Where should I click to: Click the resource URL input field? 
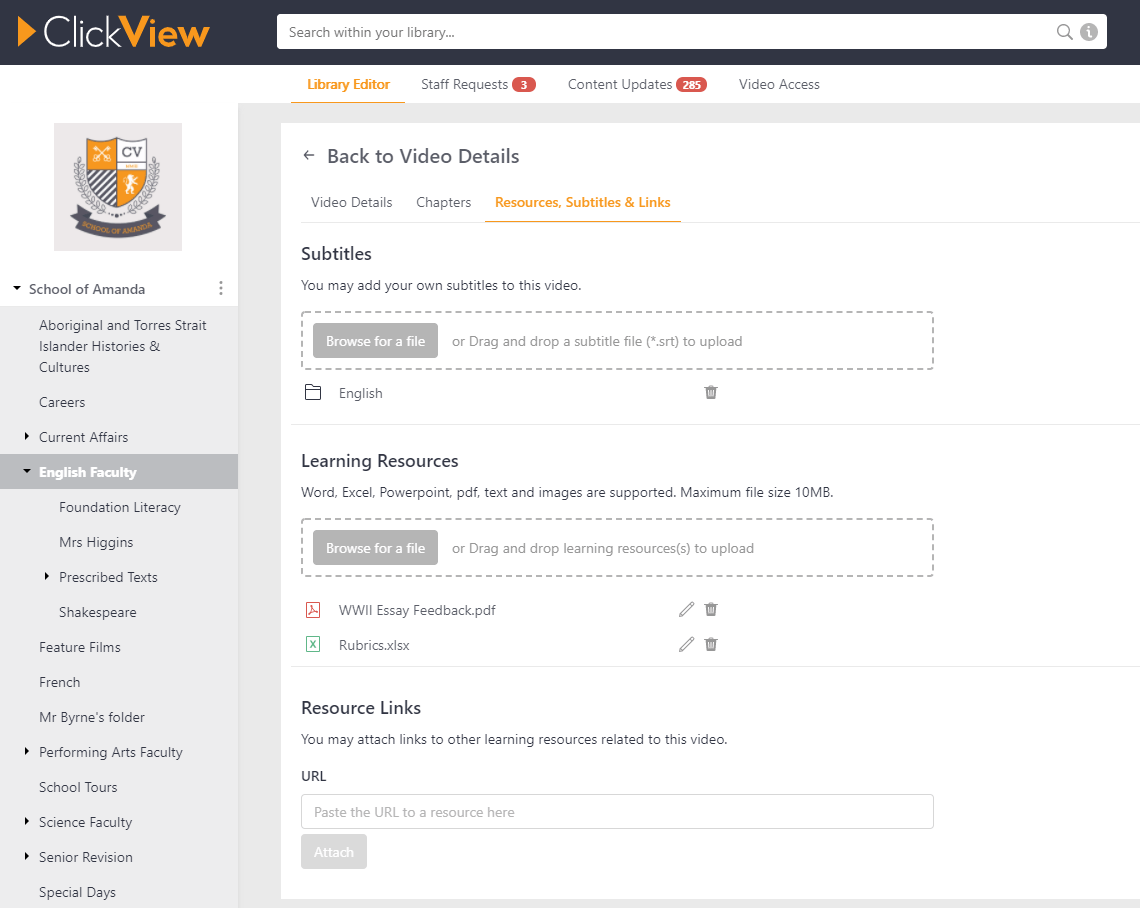click(x=617, y=812)
